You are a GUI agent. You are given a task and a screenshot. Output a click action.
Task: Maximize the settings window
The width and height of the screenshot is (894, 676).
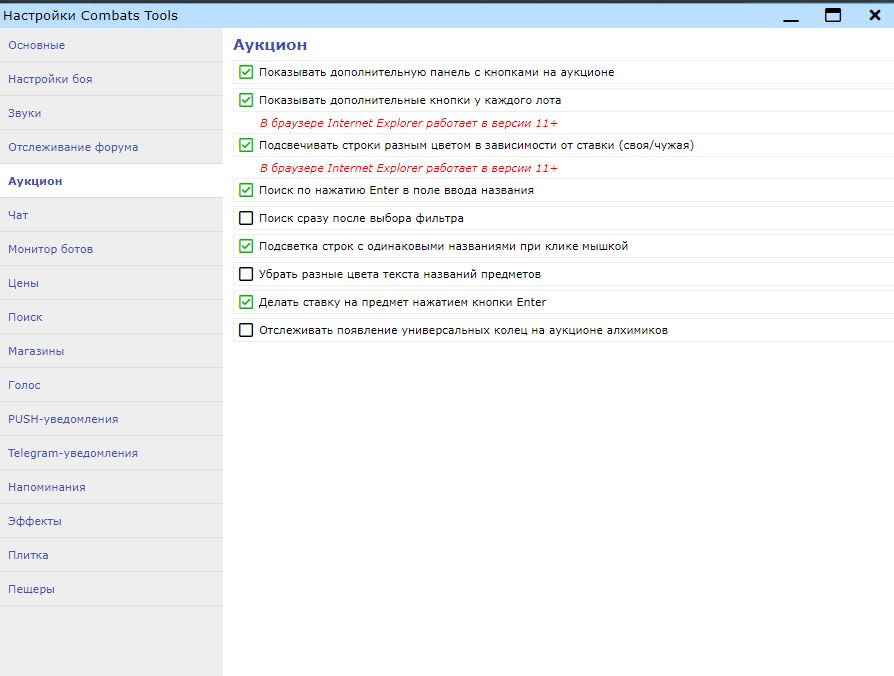click(833, 15)
